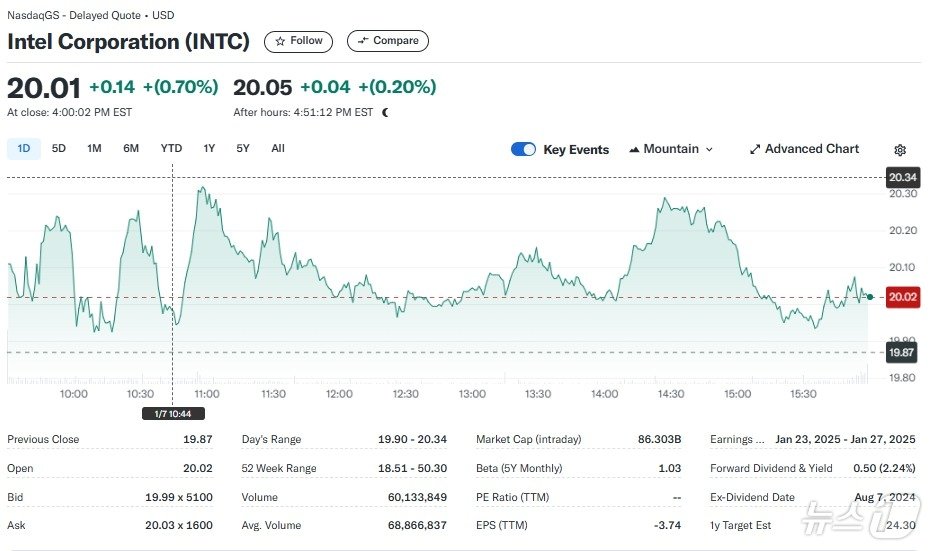The width and height of the screenshot is (931, 551).
Task: Select the 1Y time range
Action: tap(209, 148)
